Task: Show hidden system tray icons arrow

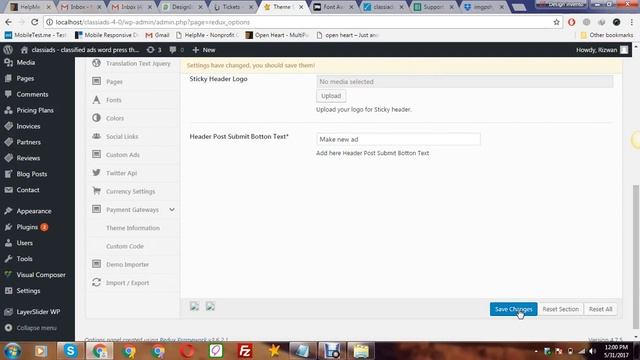Action: pos(536,351)
